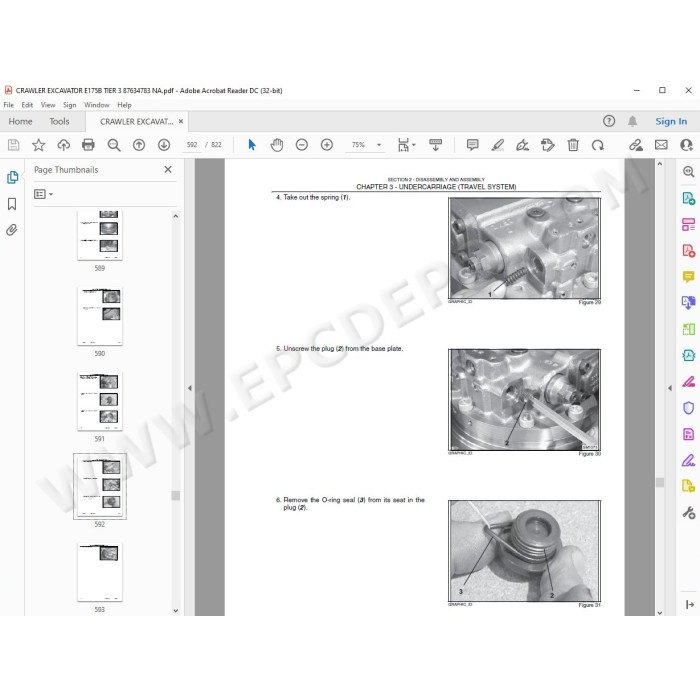This screenshot has height=700, width=700.
Task: Select page 589 thumbnail
Action: [x=100, y=235]
